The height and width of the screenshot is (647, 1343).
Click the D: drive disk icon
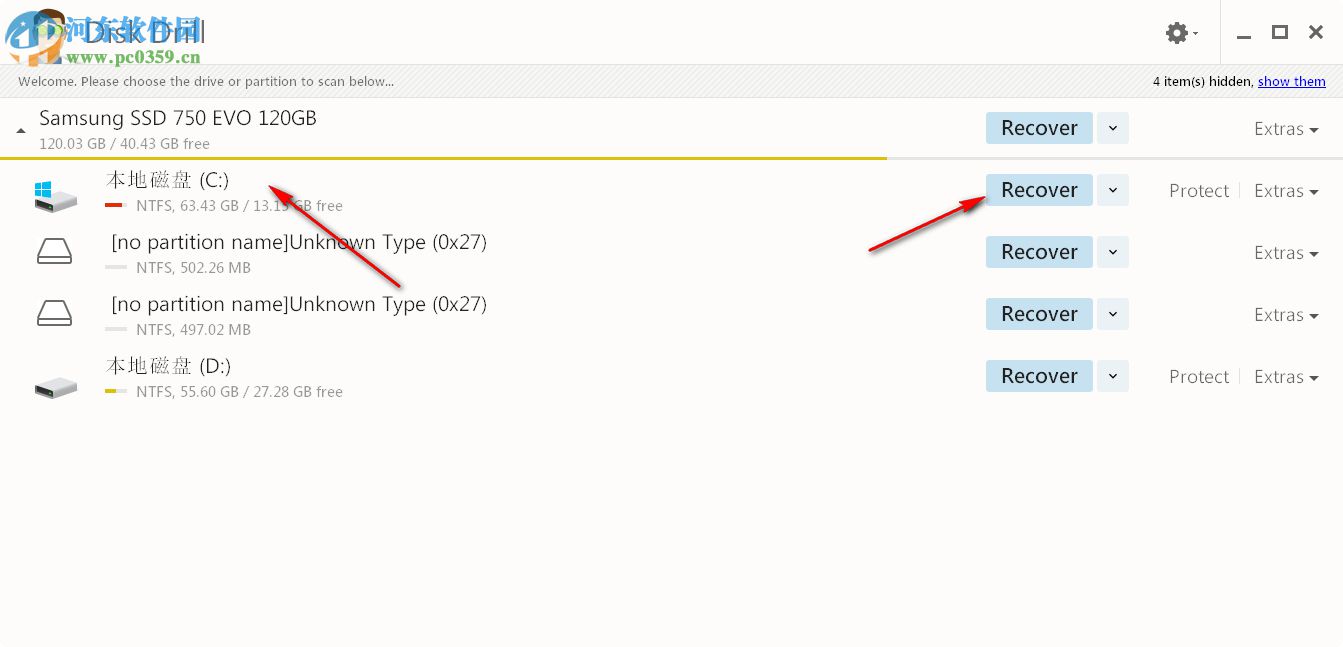(55, 386)
